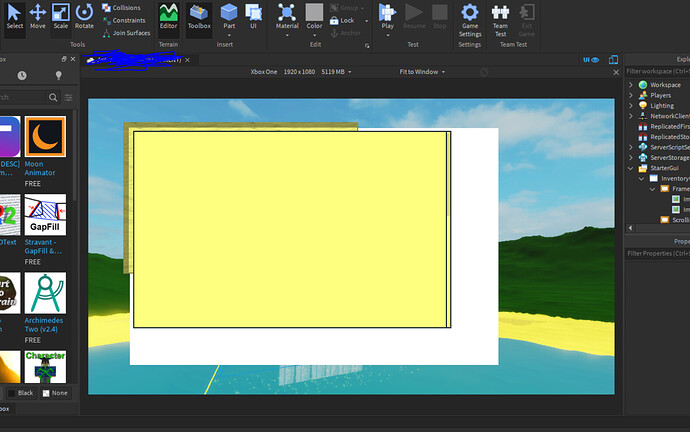The height and width of the screenshot is (432, 690).
Task: Open Toolbox Recent tab clock icon
Action: (22, 76)
